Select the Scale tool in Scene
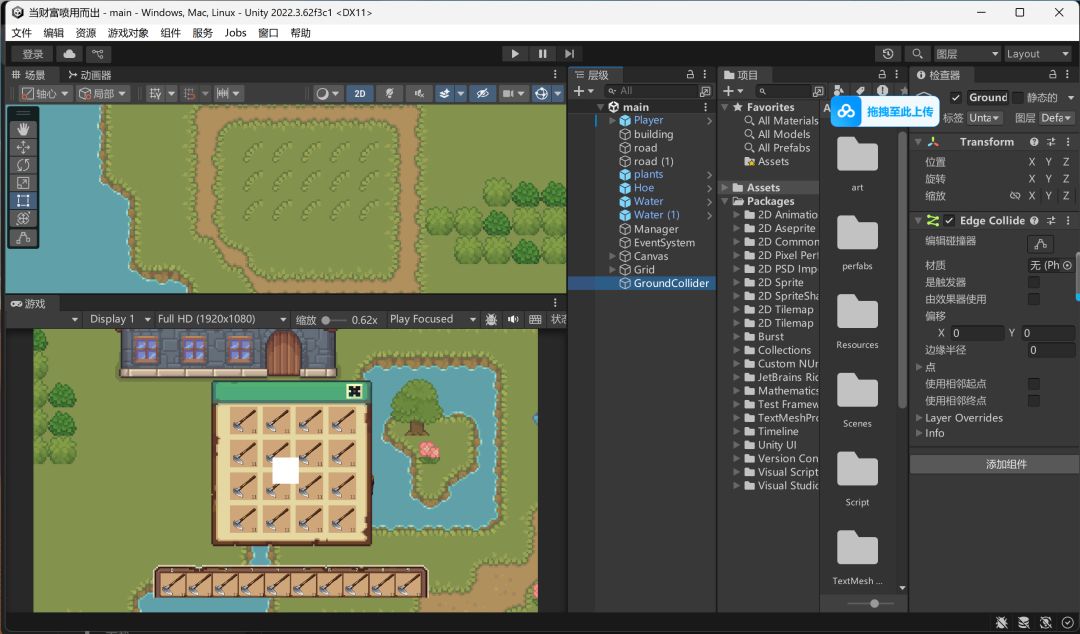This screenshot has width=1080, height=634. tap(23, 183)
